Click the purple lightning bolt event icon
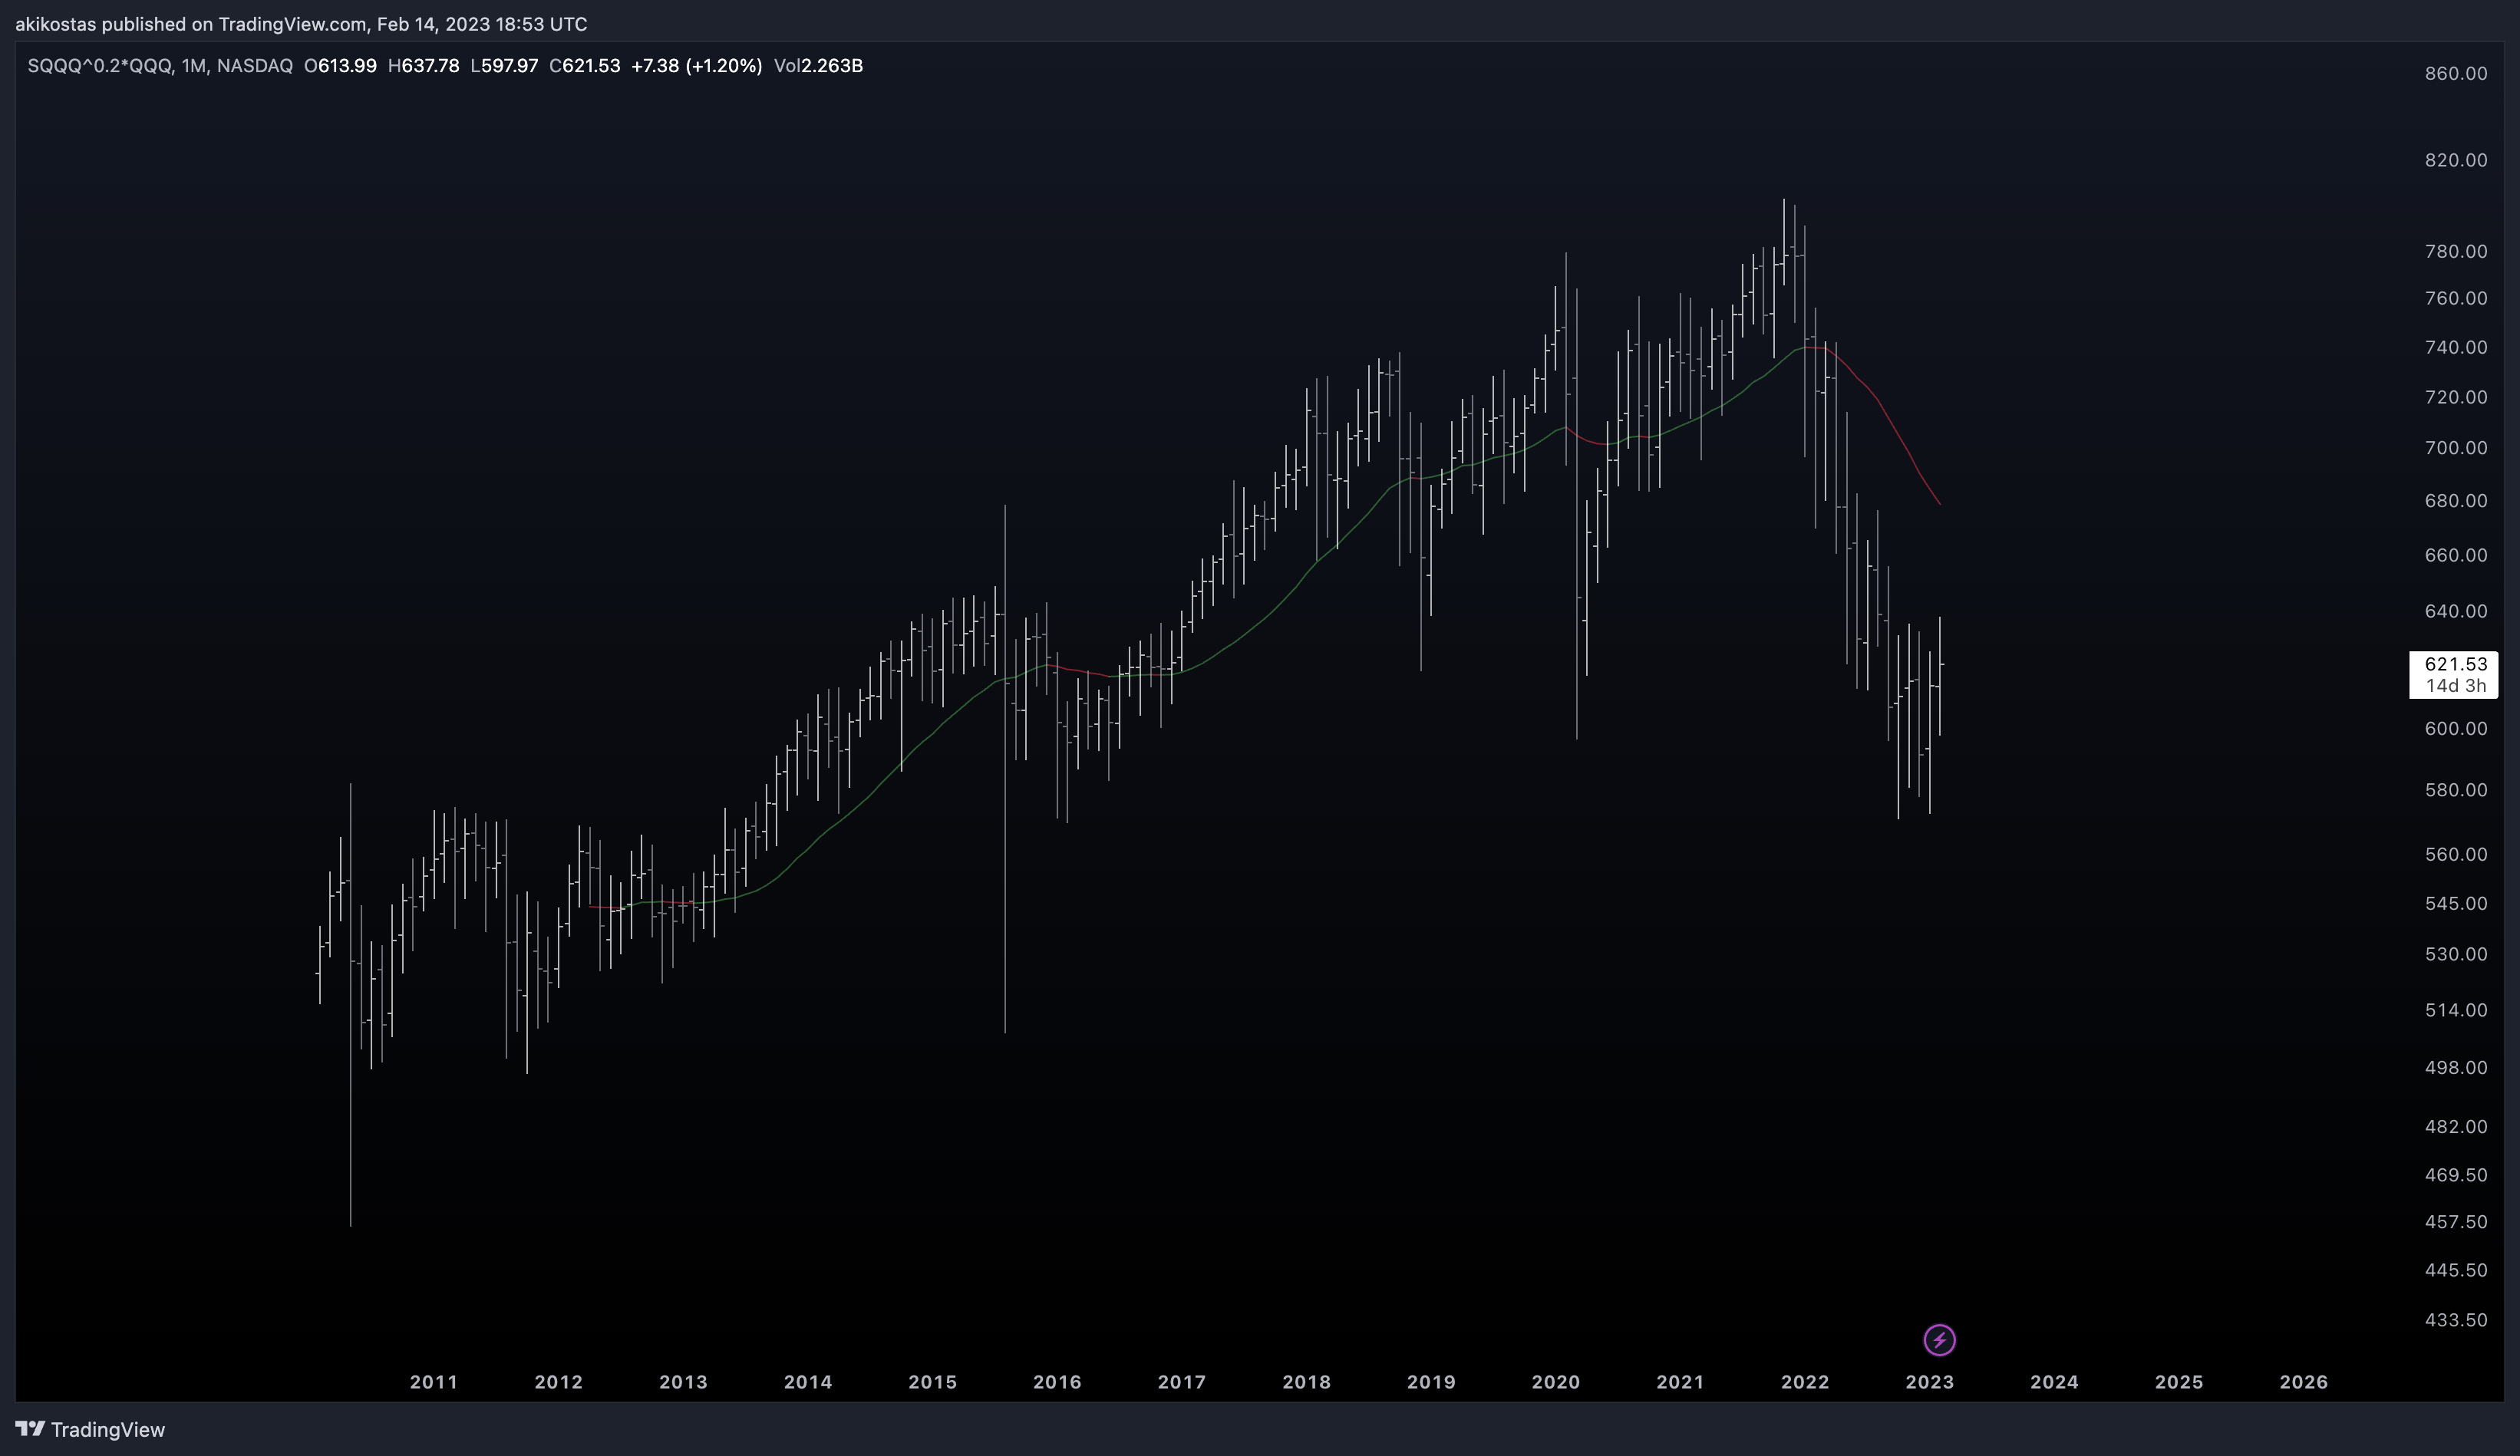Image resolution: width=2520 pixels, height=1456 pixels. point(1939,1340)
